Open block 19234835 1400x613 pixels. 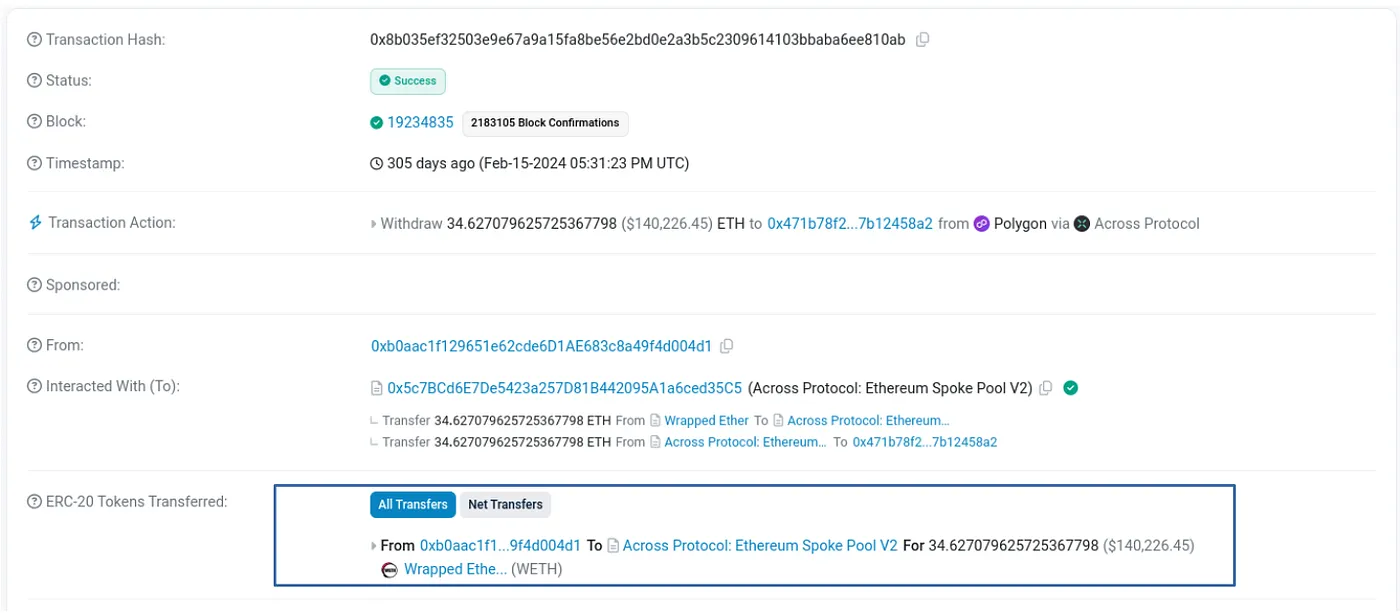coord(418,121)
